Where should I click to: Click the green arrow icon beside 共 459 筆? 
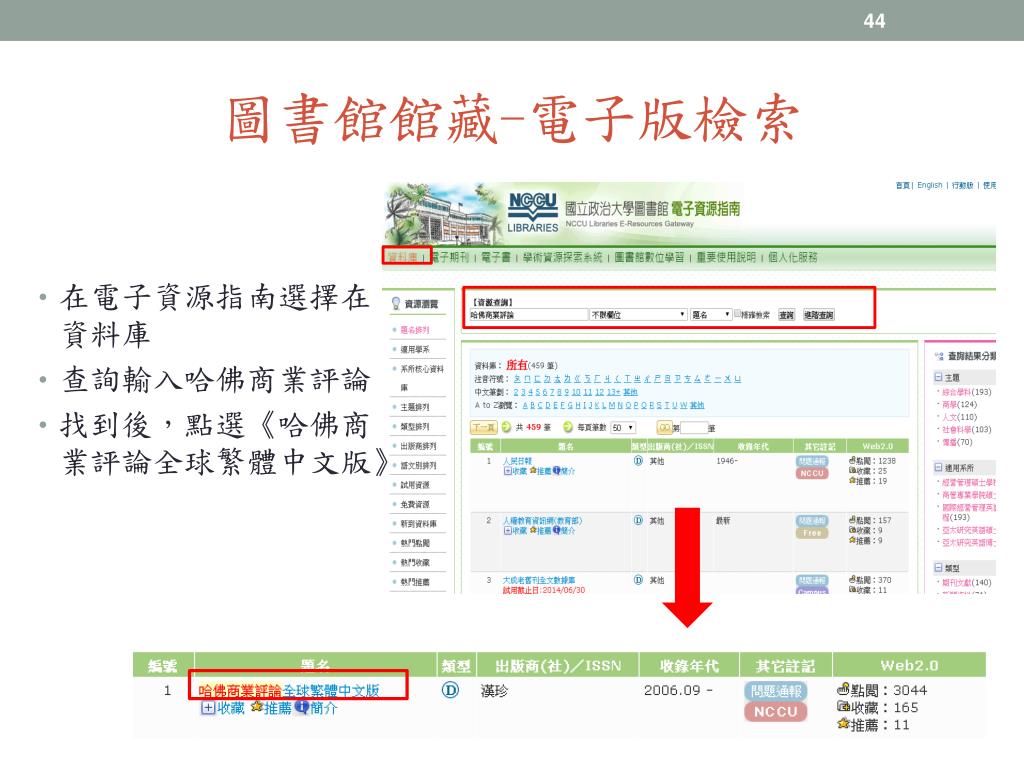(506, 427)
